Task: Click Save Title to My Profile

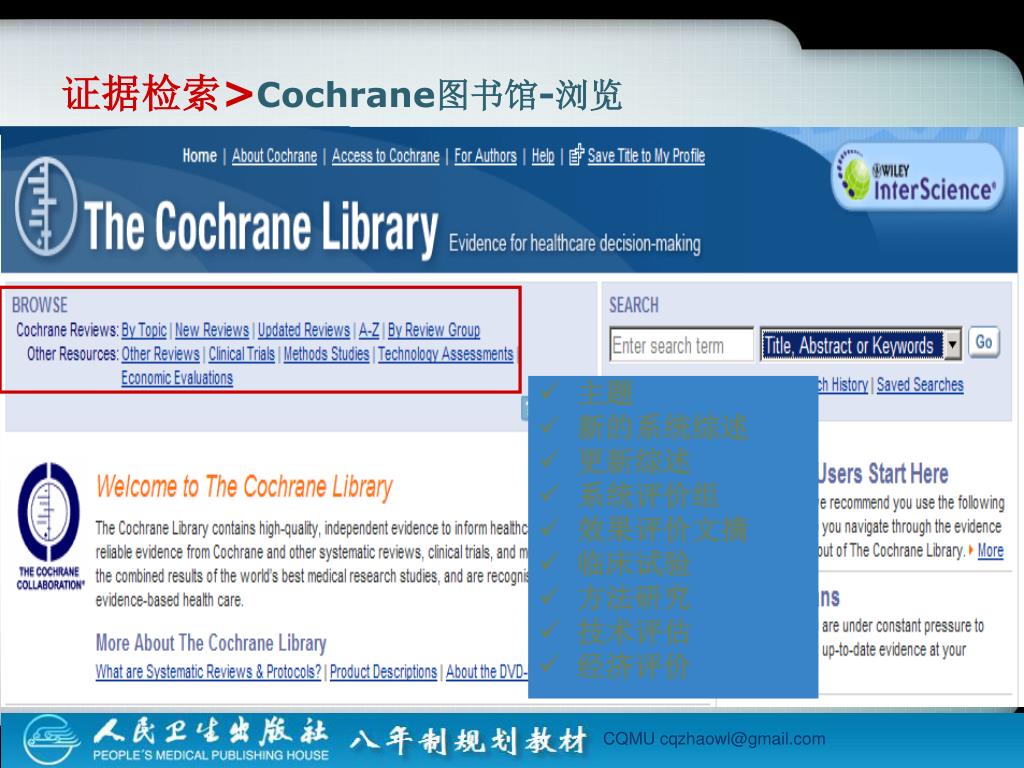Action: (646, 156)
